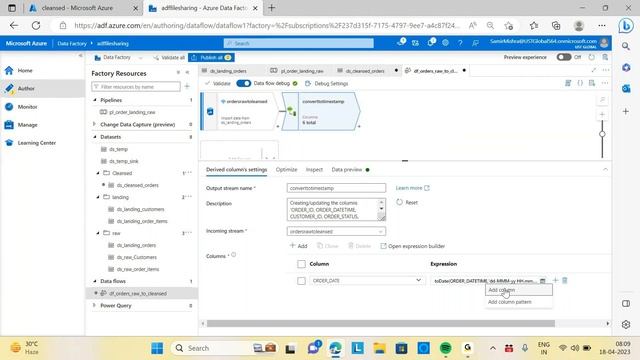Image resolution: width=640 pixels, height=360 pixels.
Task: Collapse the settings panel chevron
Action: point(605,169)
